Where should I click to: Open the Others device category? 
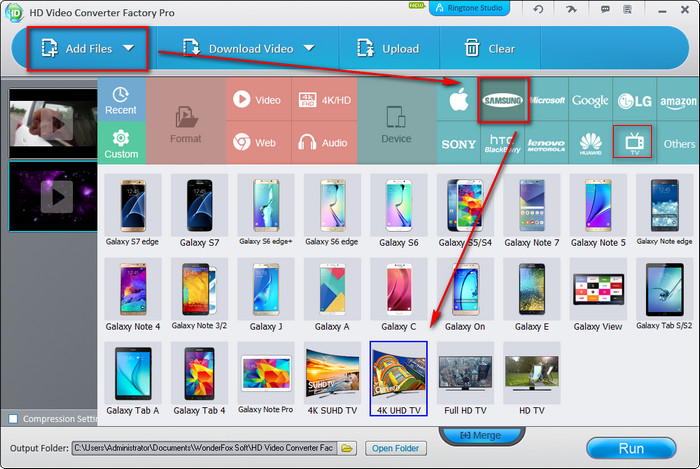click(x=679, y=143)
